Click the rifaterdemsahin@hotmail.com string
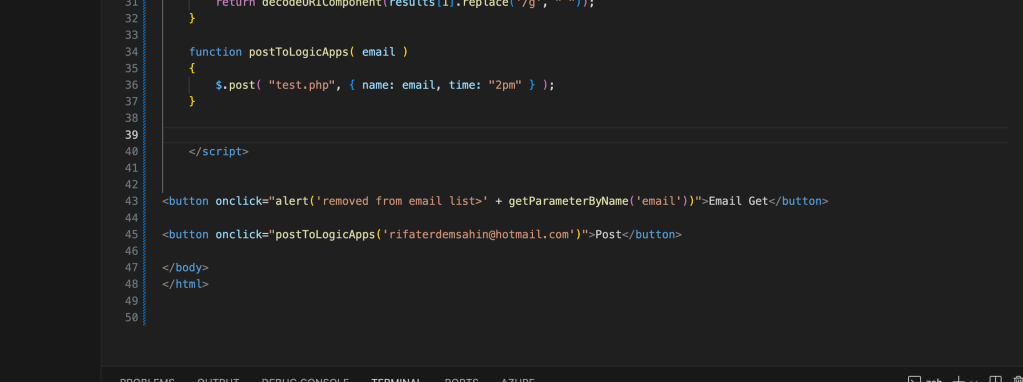1023x382 pixels. 478,234
